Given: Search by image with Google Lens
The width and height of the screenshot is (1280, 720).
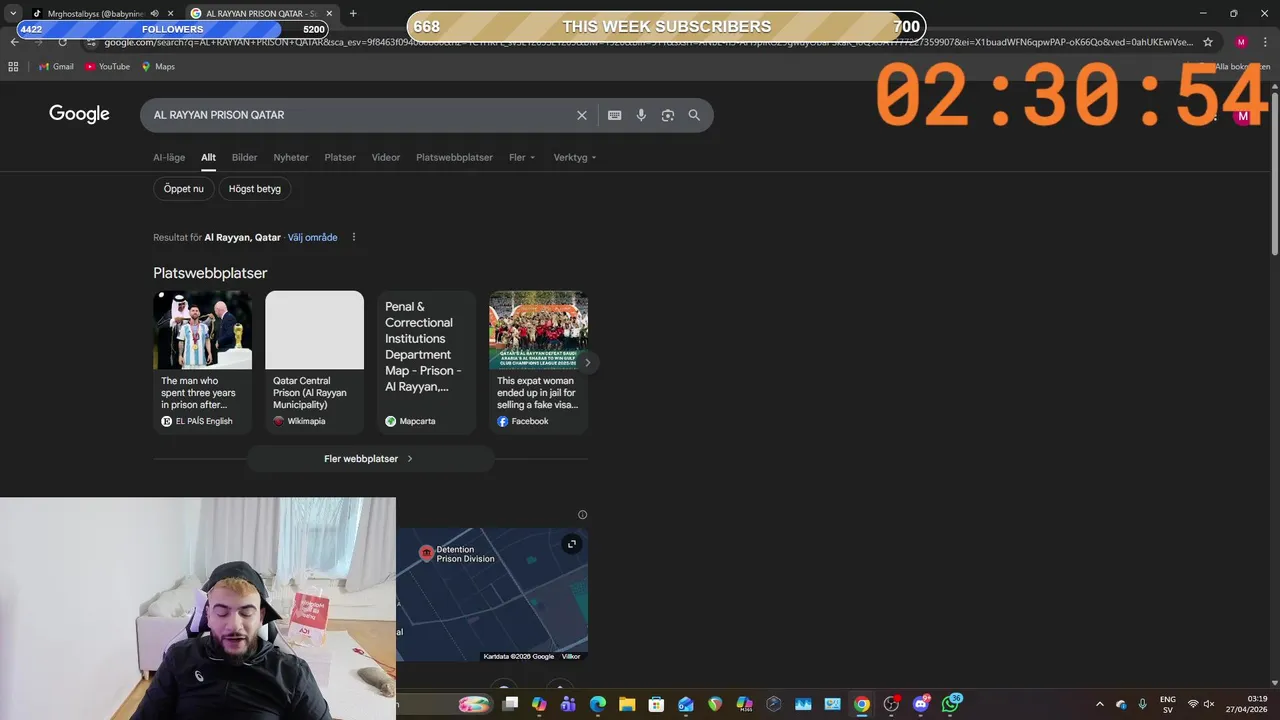Looking at the screenshot, I should [x=668, y=115].
